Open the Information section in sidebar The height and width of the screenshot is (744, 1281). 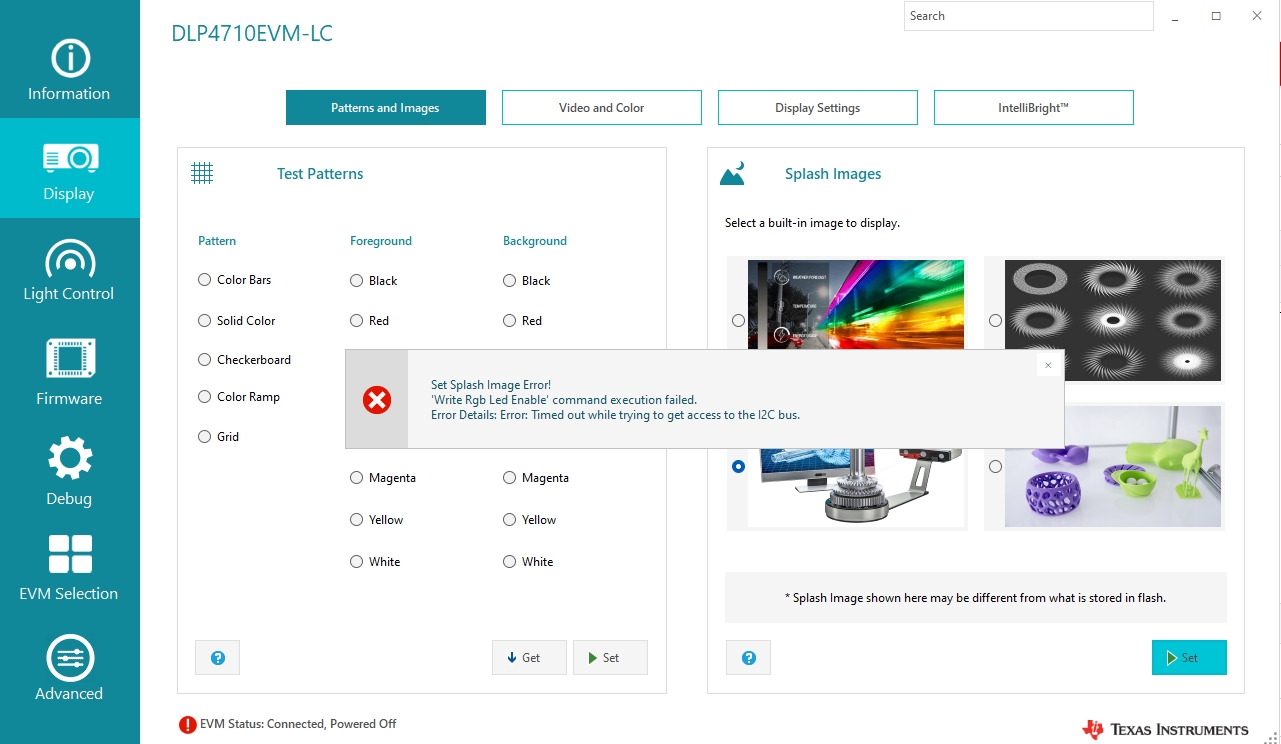pyautogui.click(x=69, y=68)
